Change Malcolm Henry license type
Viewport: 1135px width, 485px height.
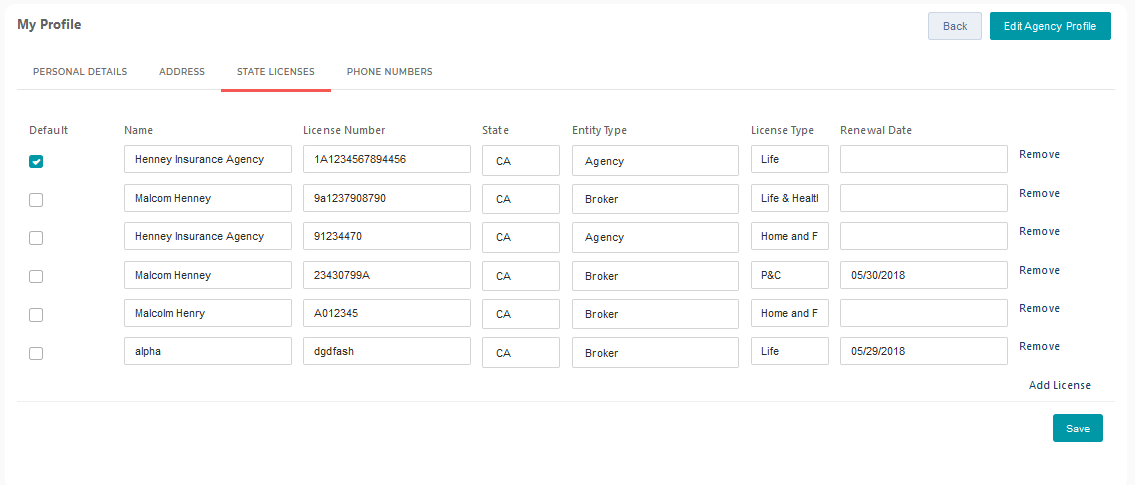pos(790,313)
